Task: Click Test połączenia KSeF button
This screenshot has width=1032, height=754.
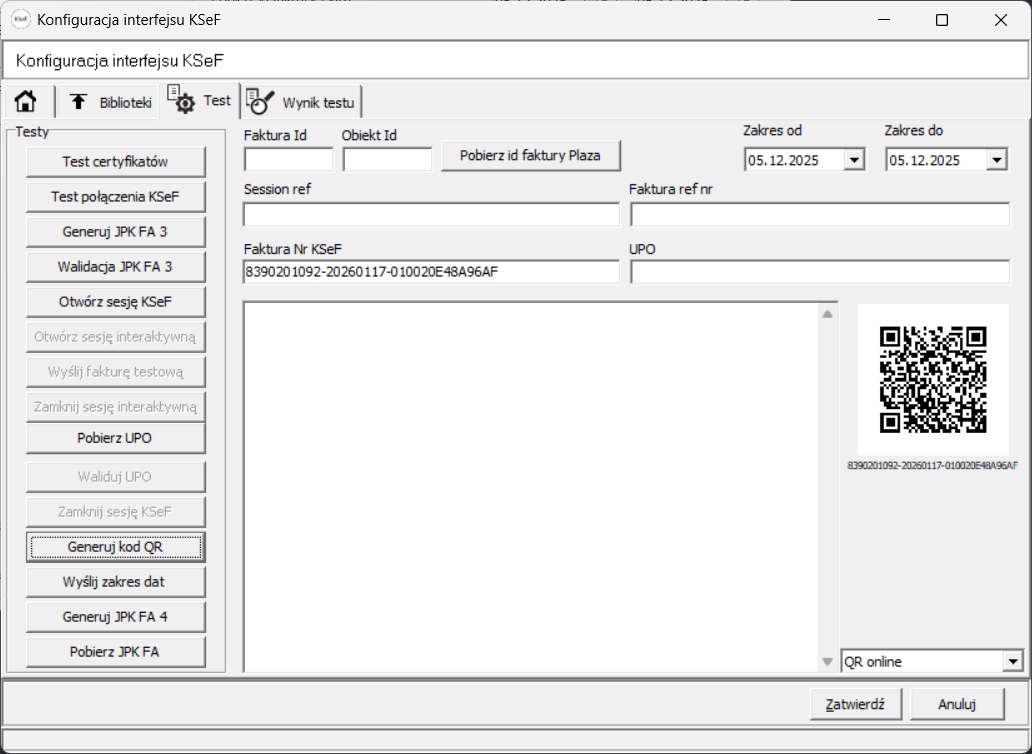Action: click(115, 197)
